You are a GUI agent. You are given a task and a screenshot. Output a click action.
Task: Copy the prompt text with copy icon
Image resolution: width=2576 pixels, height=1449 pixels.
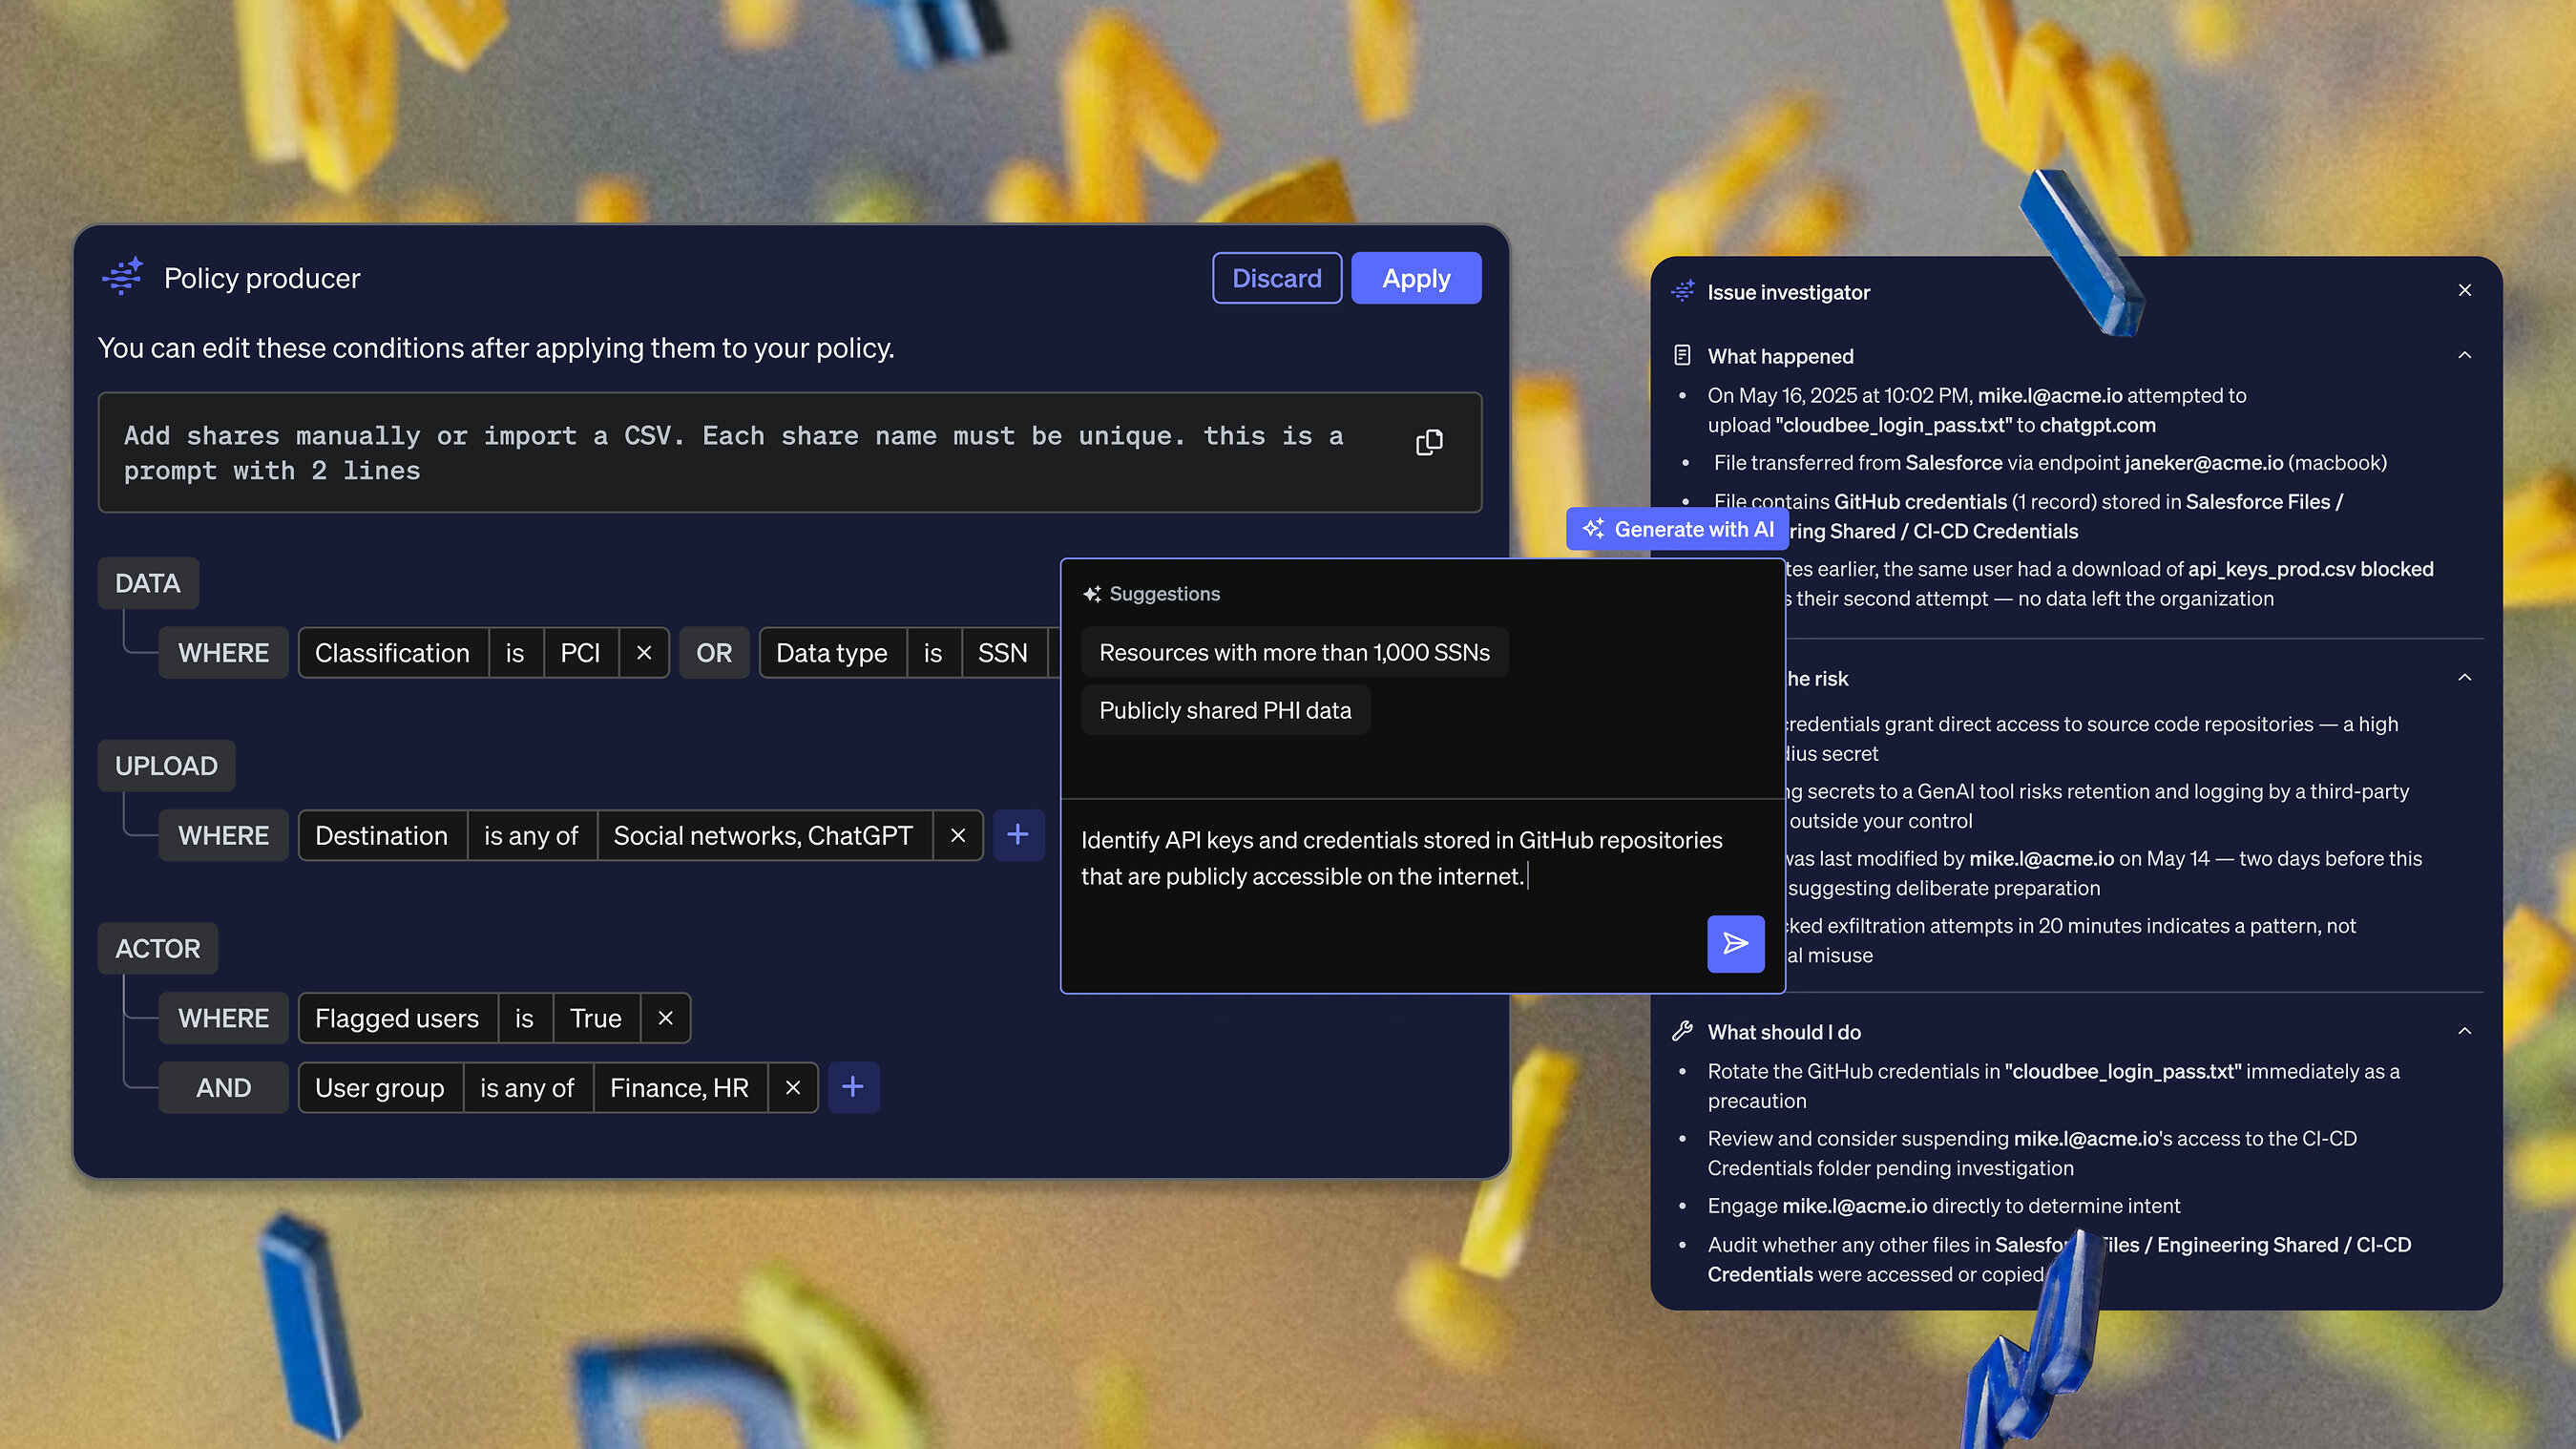pyautogui.click(x=1429, y=442)
